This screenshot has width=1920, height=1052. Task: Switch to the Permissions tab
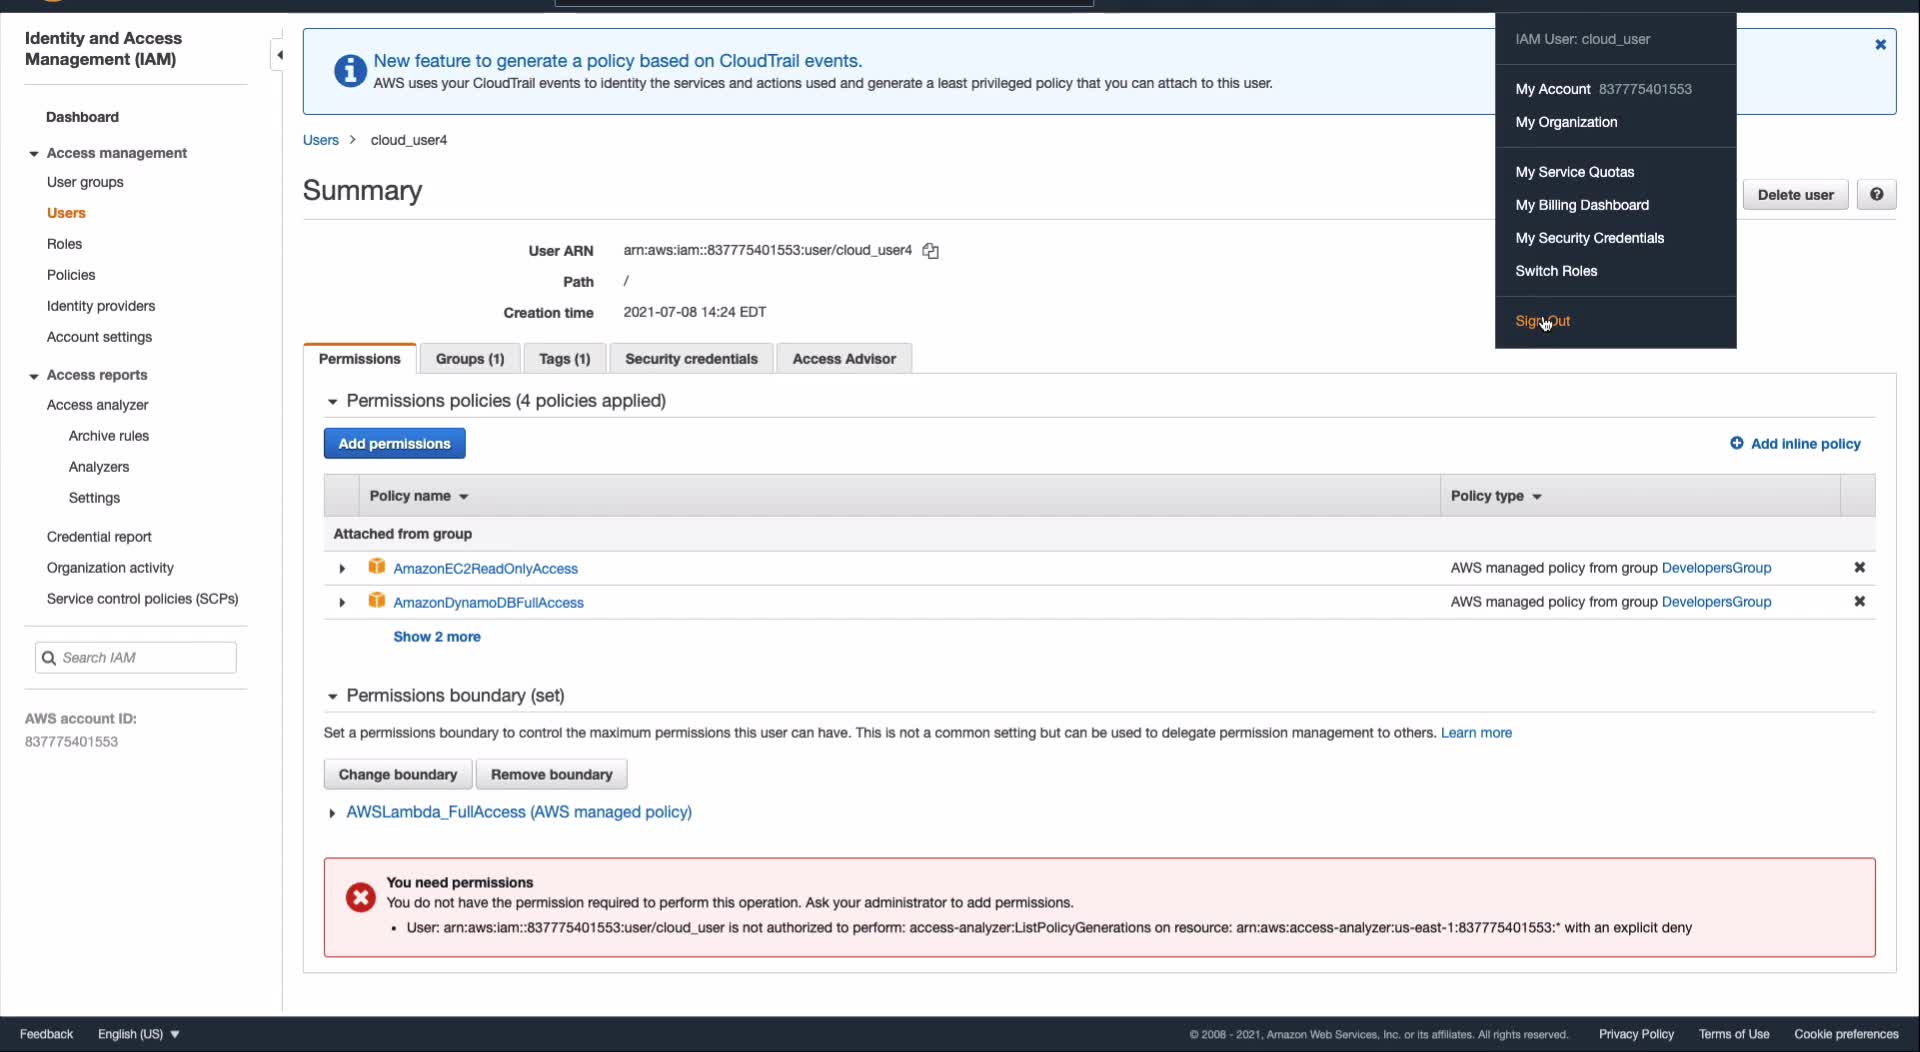(359, 359)
